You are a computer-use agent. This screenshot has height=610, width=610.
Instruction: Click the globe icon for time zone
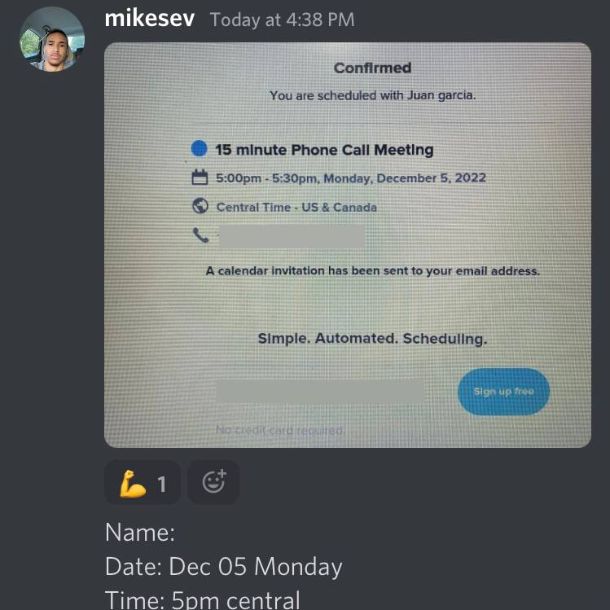pyautogui.click(x=200, y=206)
